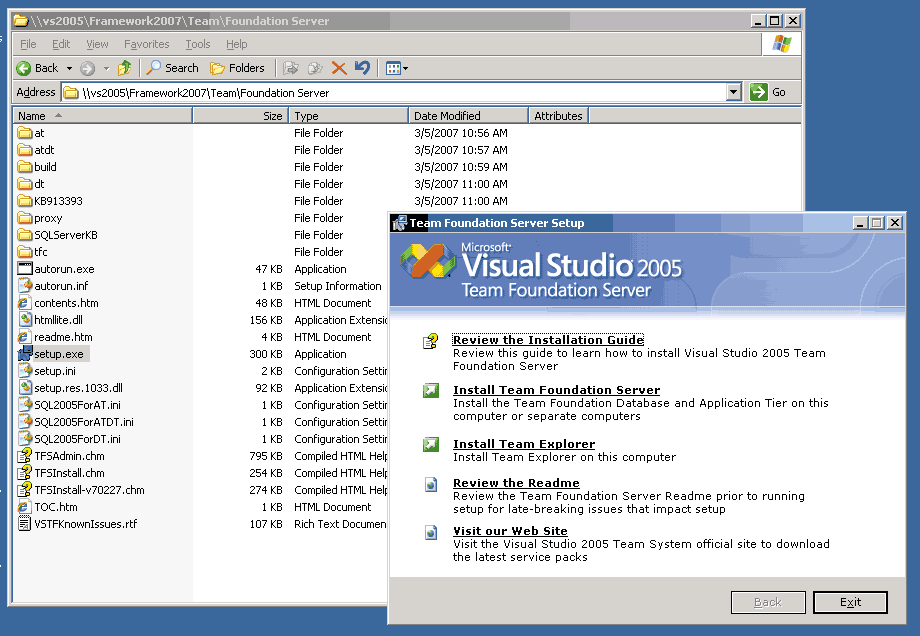Select the SQLServerKB folder icon
Viewport: 920px width, 636px height.
click(25, 235)
